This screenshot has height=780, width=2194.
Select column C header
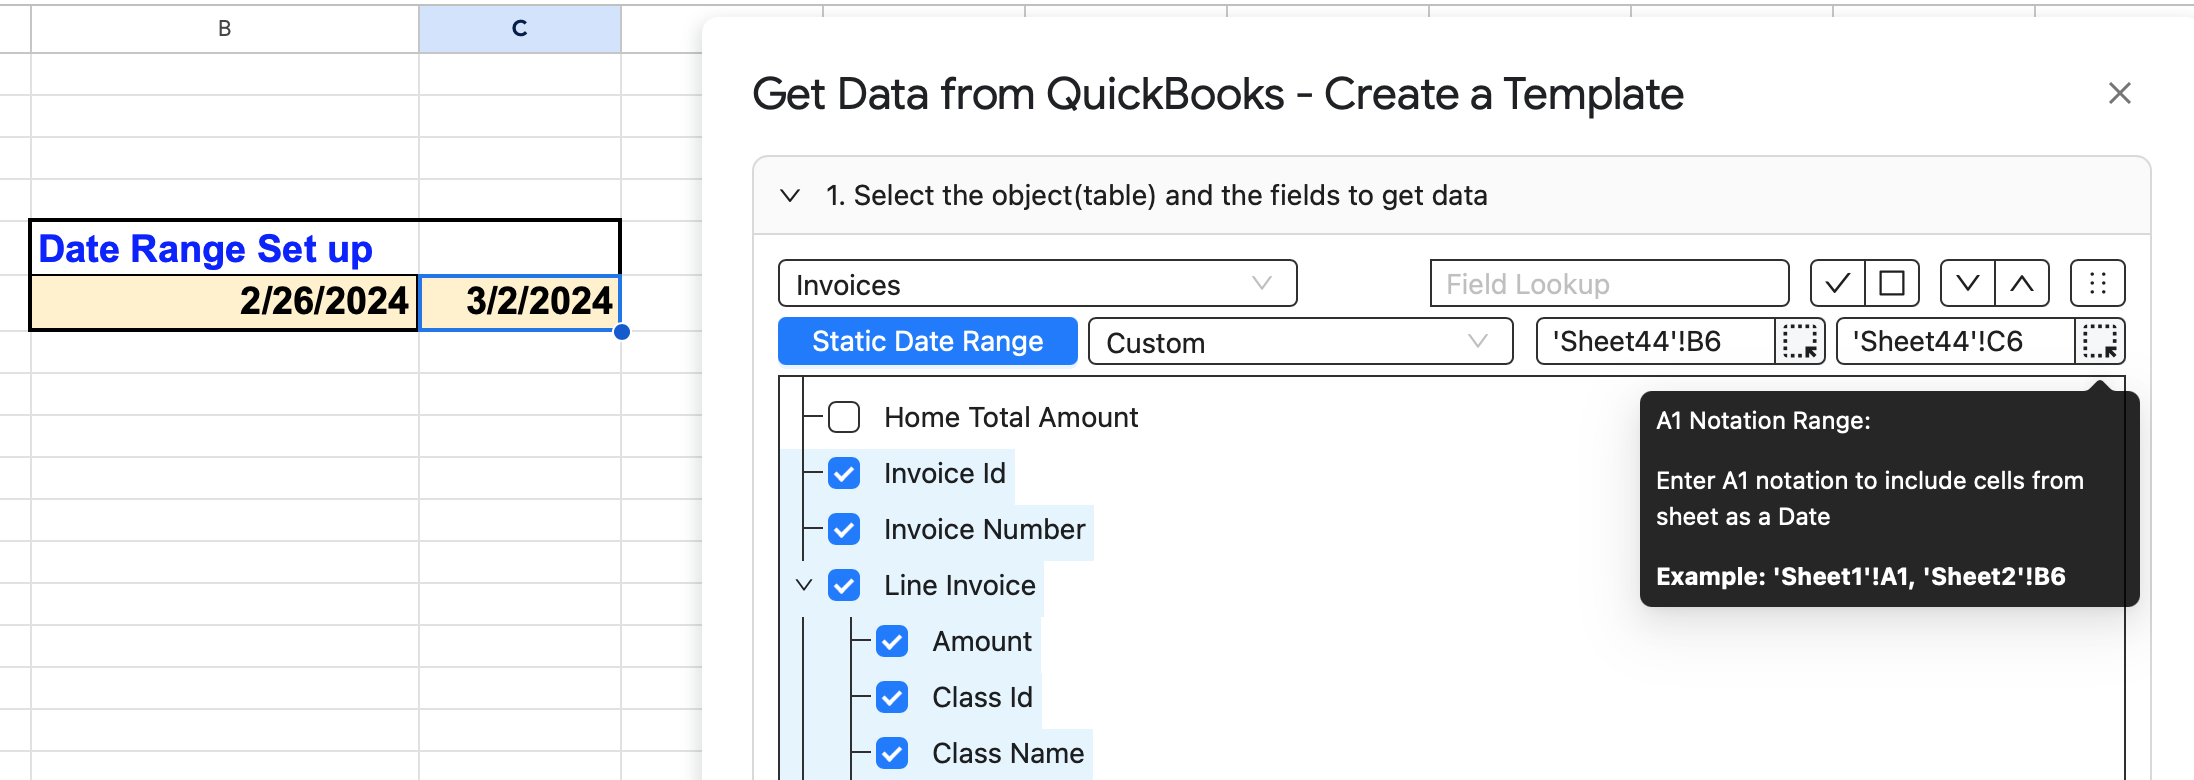click(520, 28)
